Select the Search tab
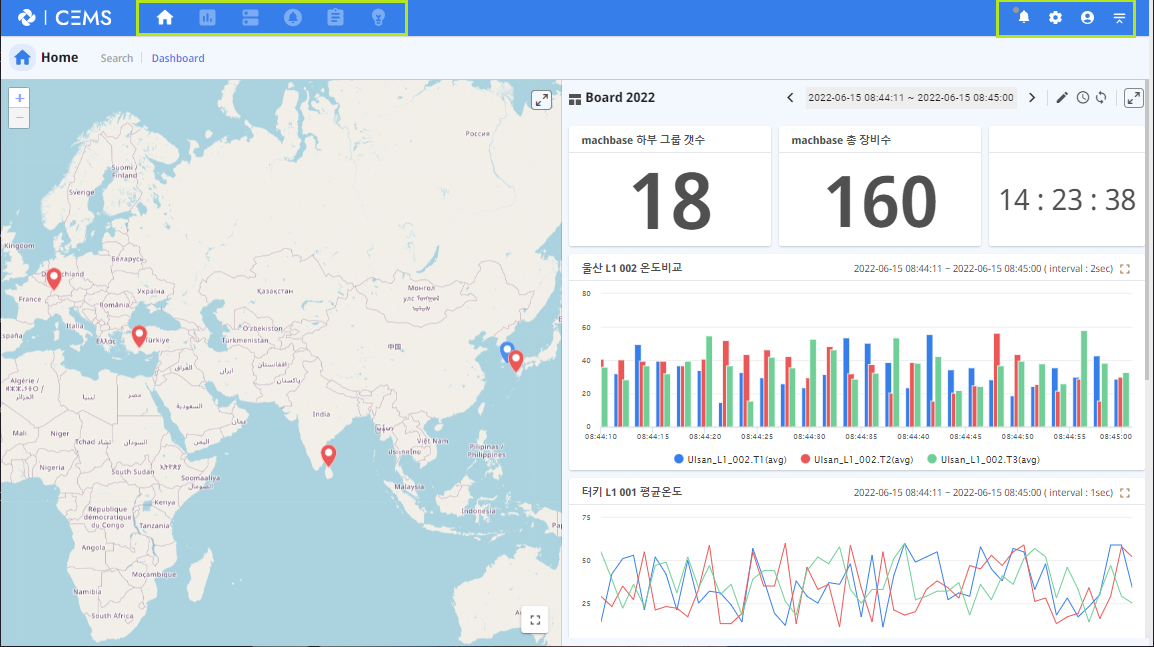The width and height of the screenshot is (1154, 647). [x=117, y=58]
